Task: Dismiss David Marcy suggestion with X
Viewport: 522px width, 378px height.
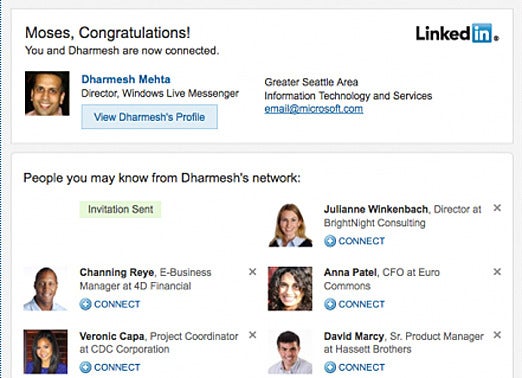Action: point(497,335)
